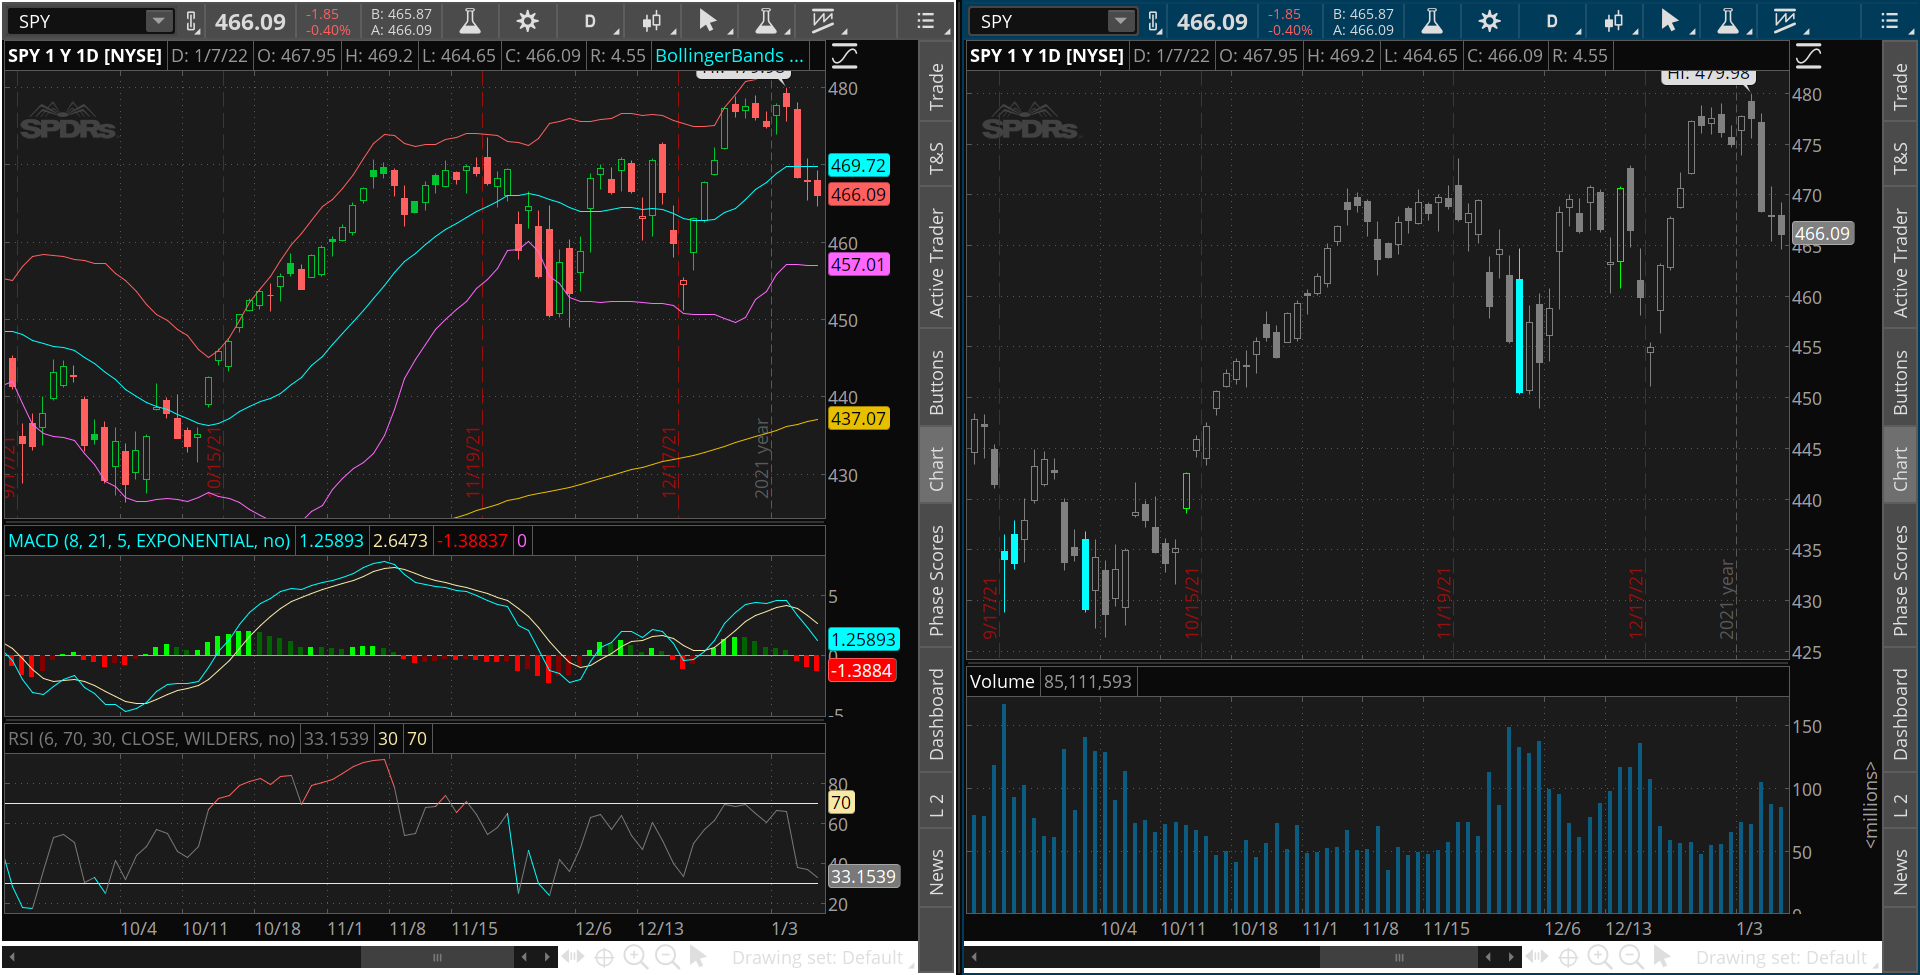The width and height of the screenshot is (1920, 975).
Task: Click symbol link clipboard icon in left chart
Action: (x=192, y=21)
